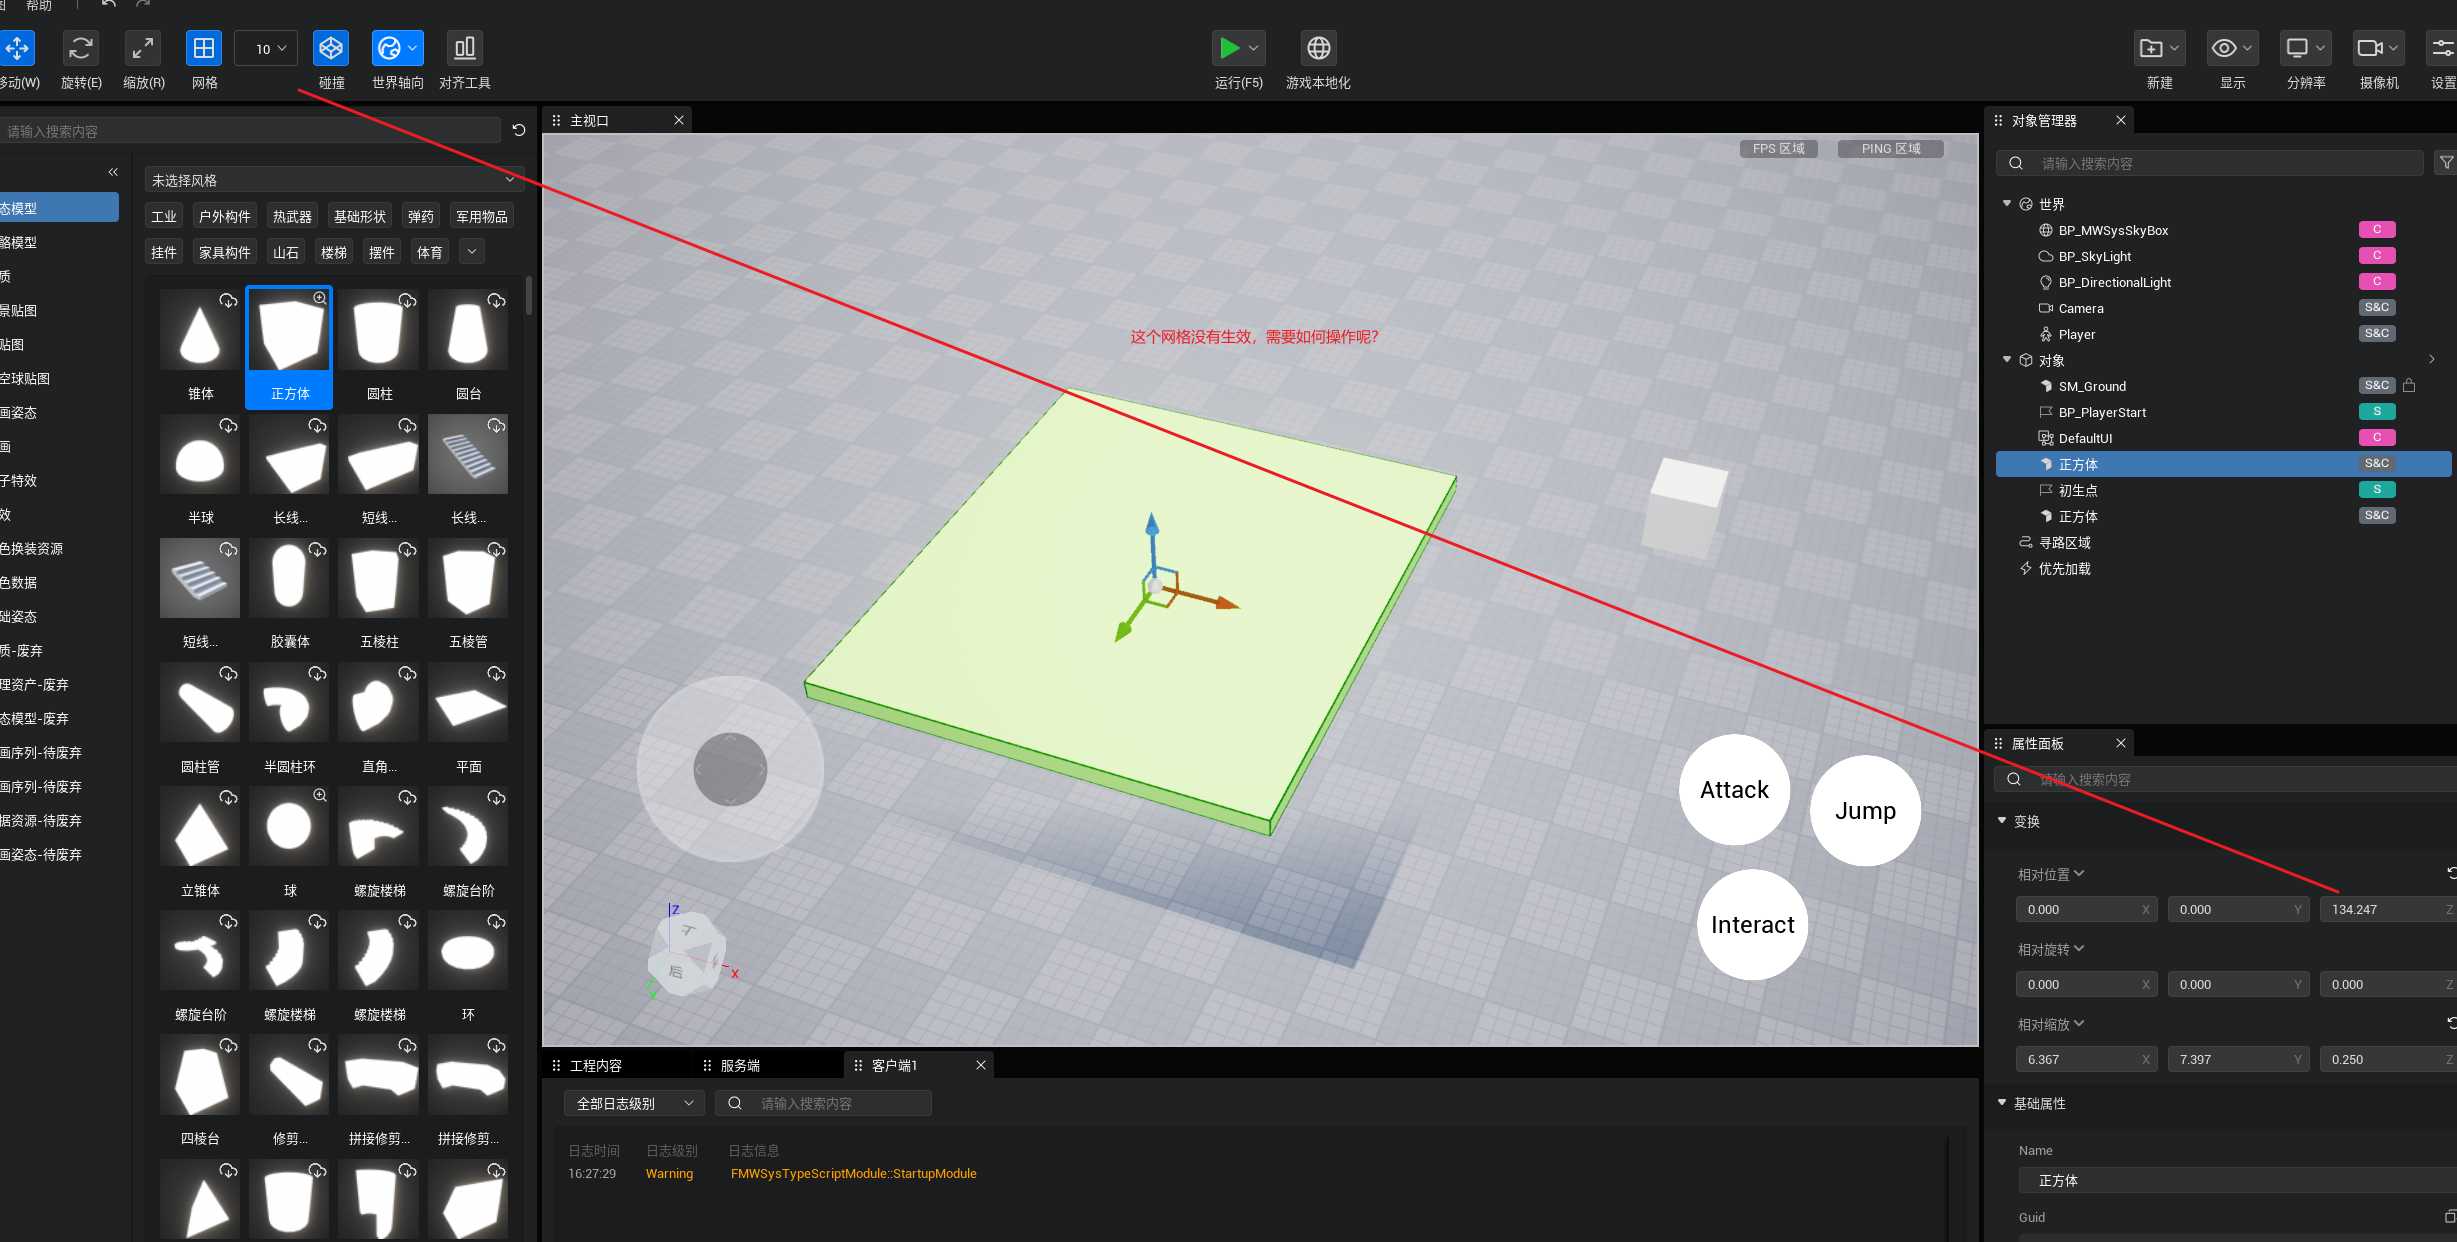Image resolution: width=2457 pixels, height=1242 pixels.
Task: Collapse the 对象 tree node
Action: click(x=2007, y=359)
